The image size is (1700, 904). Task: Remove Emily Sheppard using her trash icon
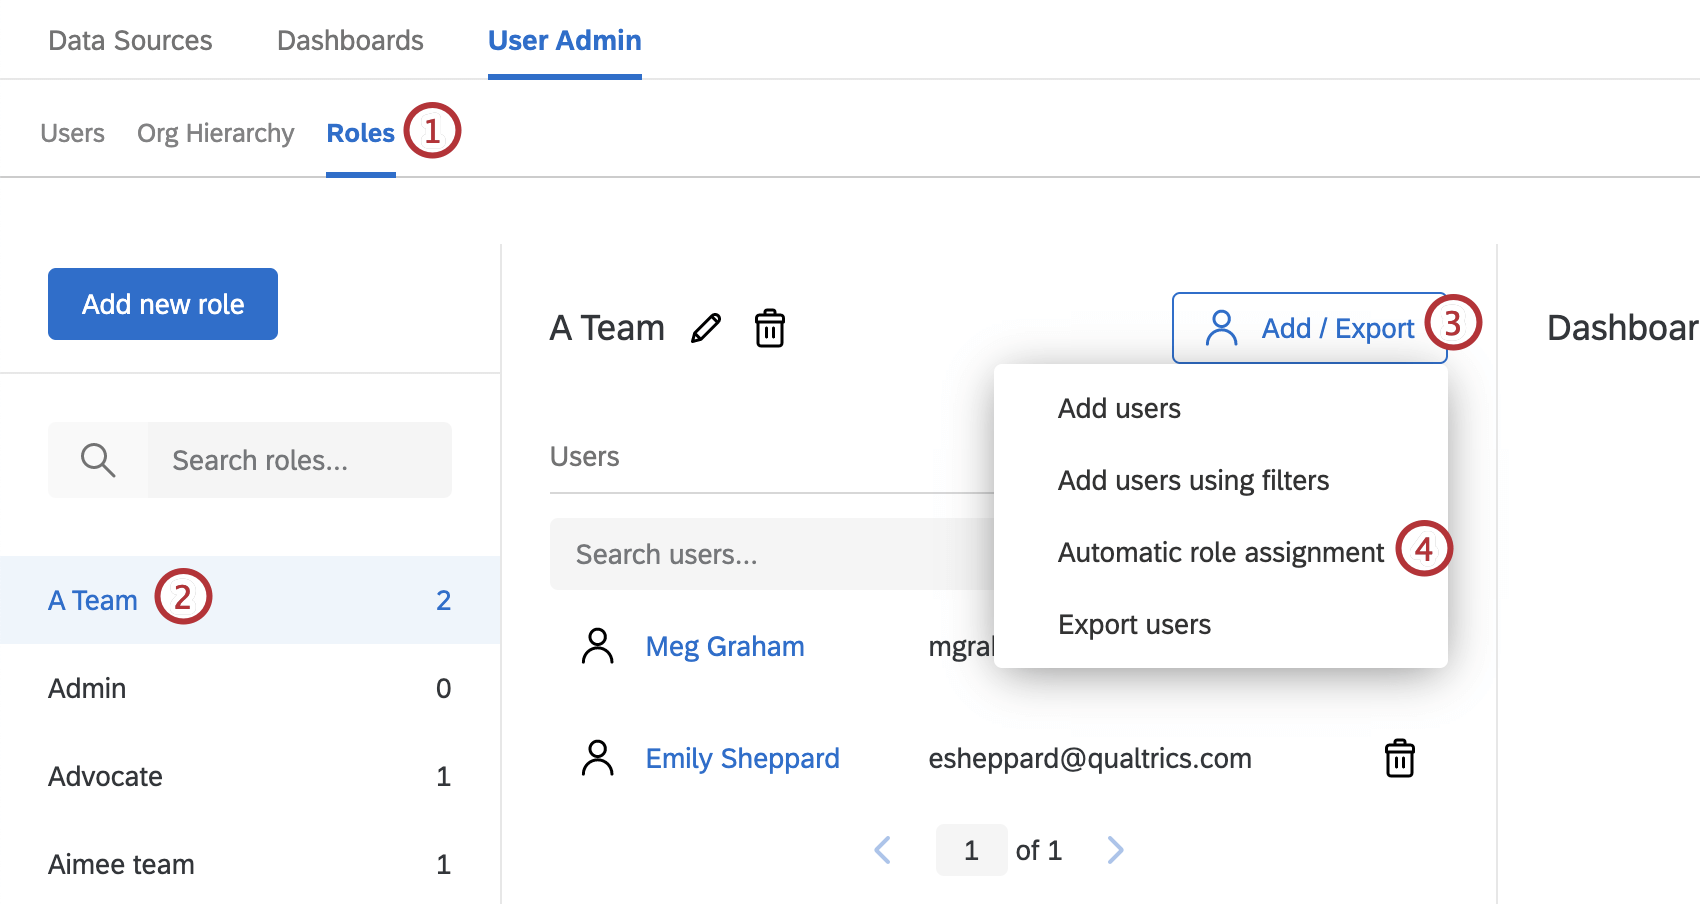click(x=1399, y=758)
